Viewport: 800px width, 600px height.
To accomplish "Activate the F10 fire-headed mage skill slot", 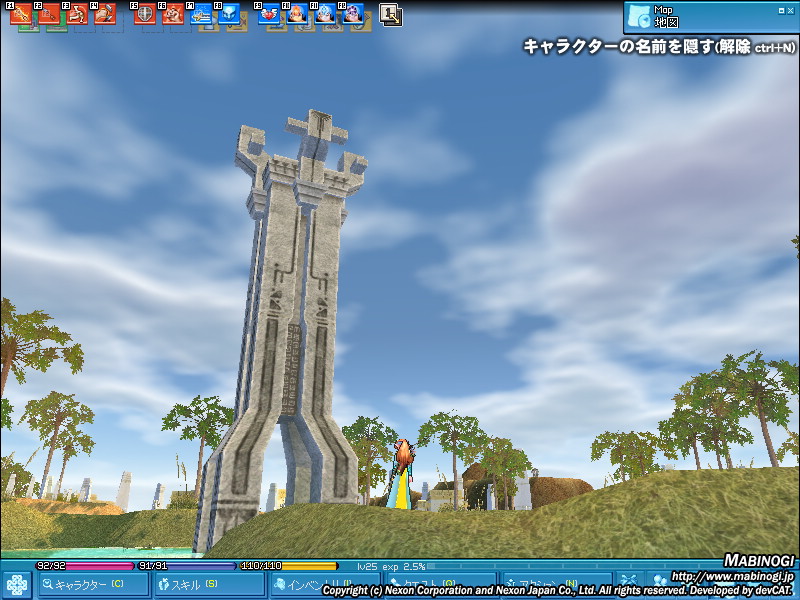I will point(297,14).
